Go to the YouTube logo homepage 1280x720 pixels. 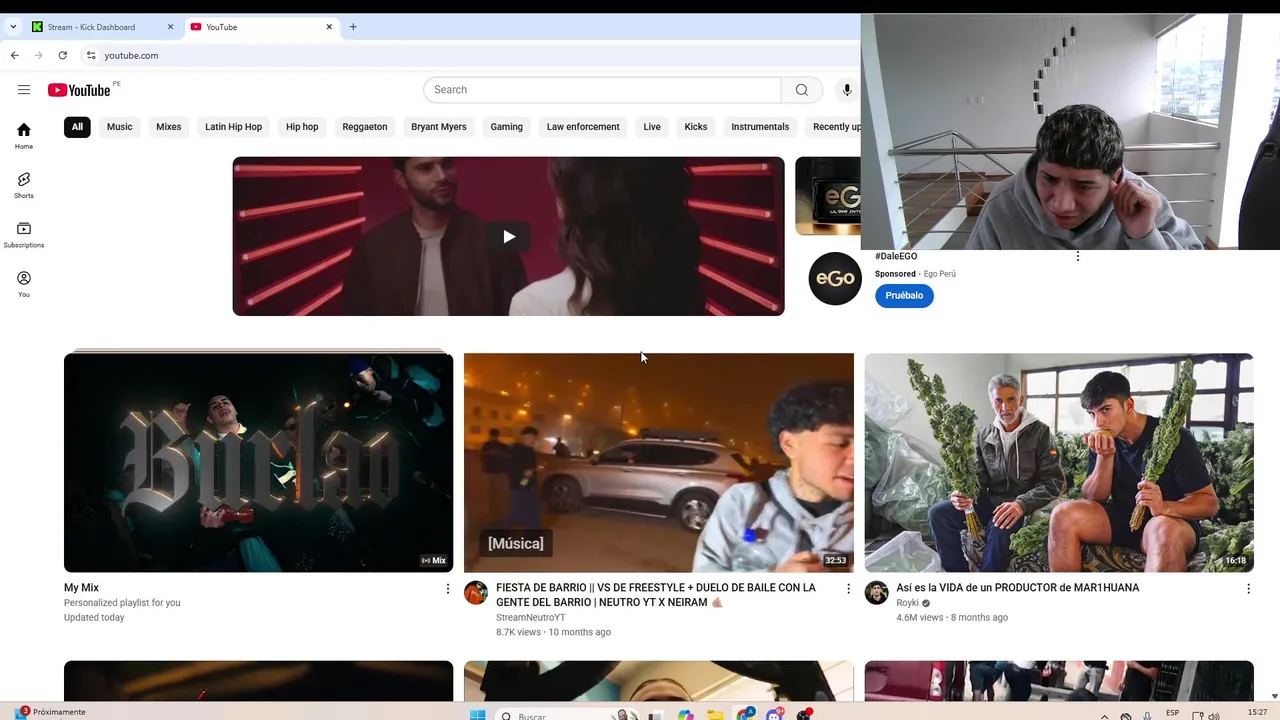(x=79, y=90)
